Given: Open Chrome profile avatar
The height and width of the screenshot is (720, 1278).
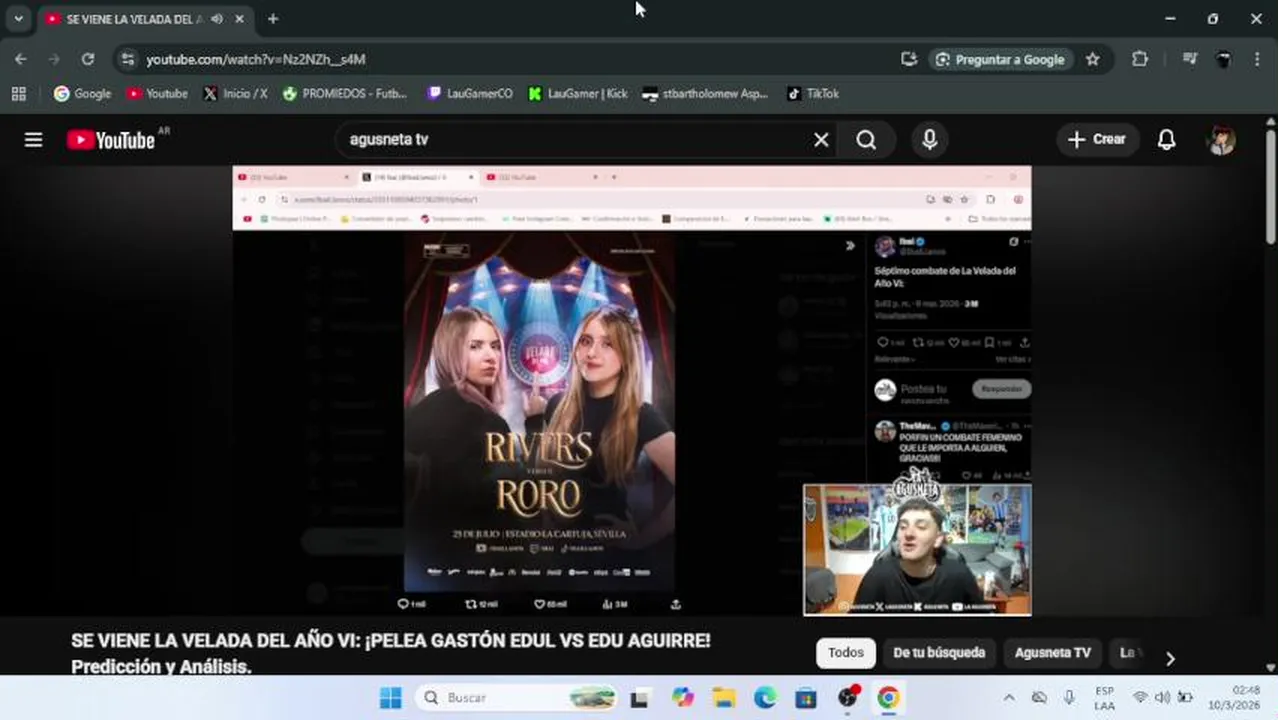Looking at the screenshot, I should pyautogui.click(x=1223, y=59).
